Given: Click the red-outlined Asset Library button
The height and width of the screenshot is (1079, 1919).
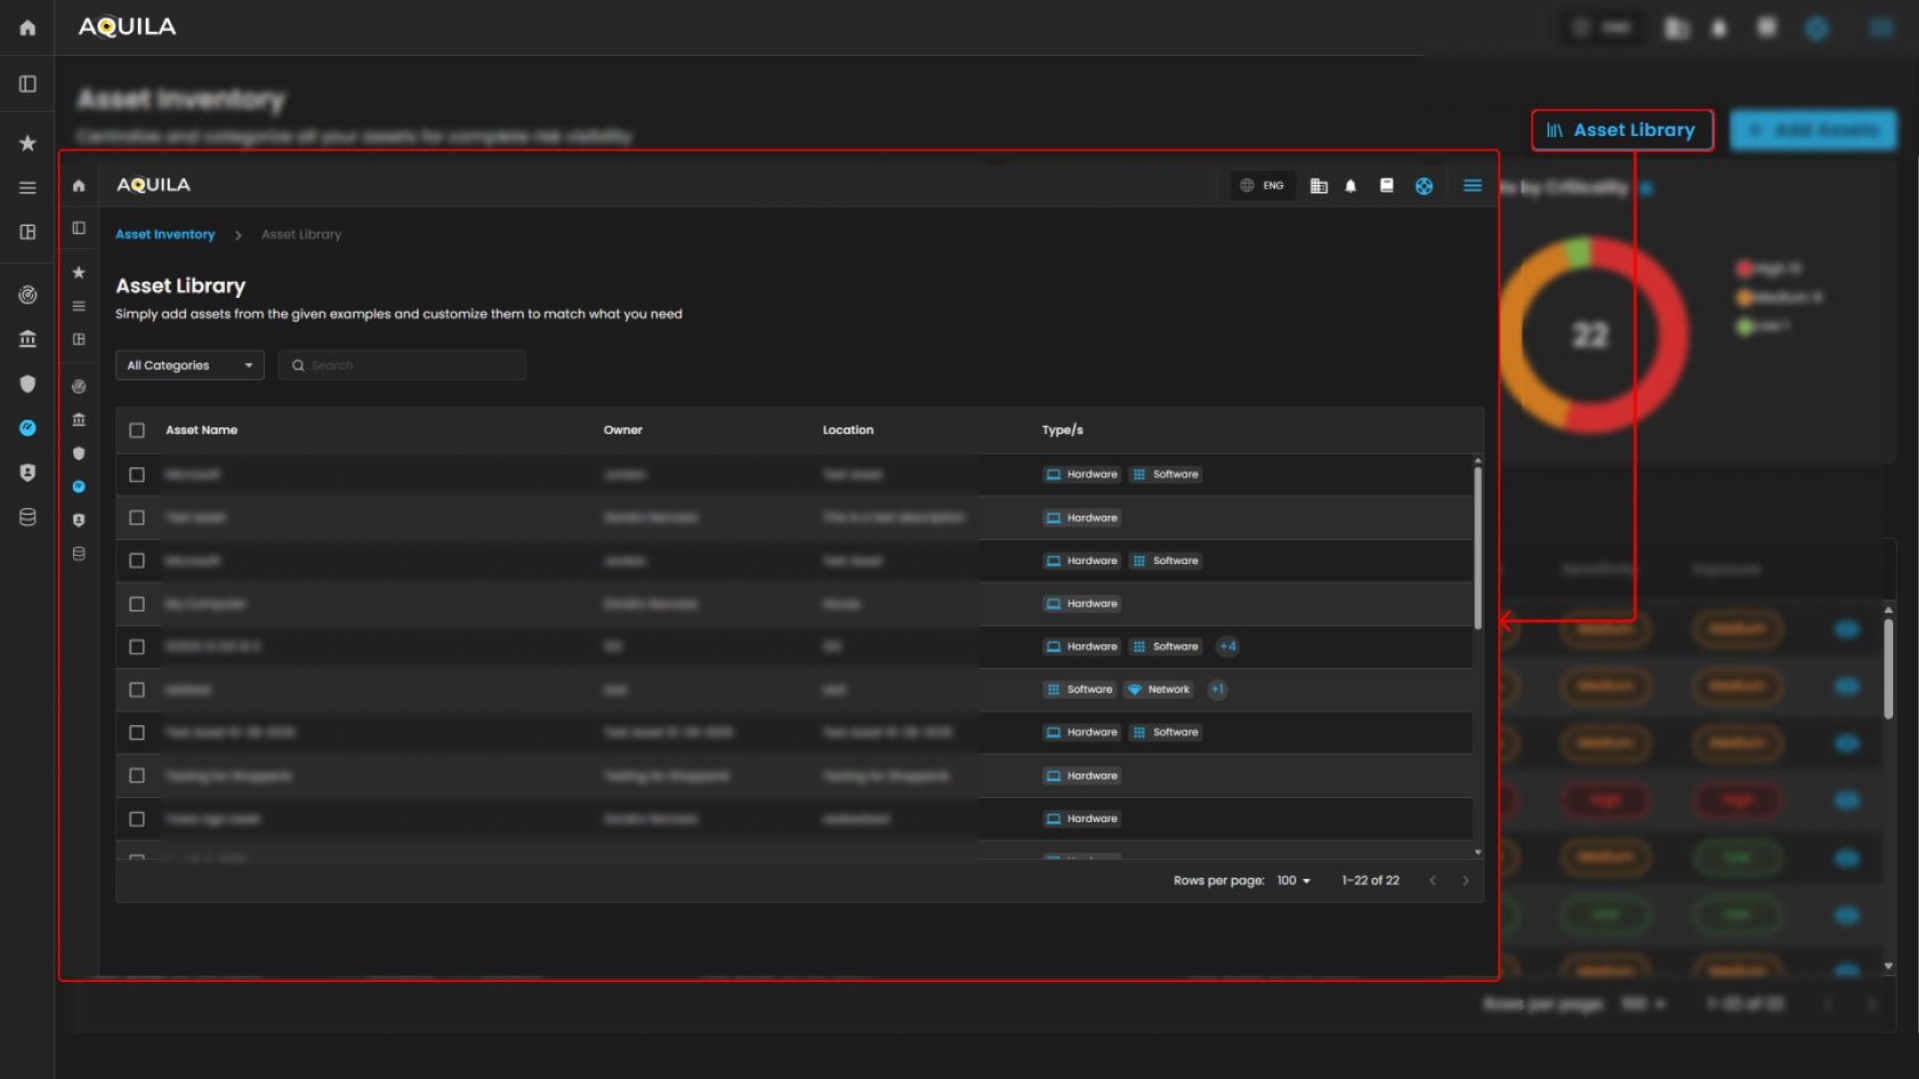Looking at the screenshot, I should click(x=1621, y=130).
